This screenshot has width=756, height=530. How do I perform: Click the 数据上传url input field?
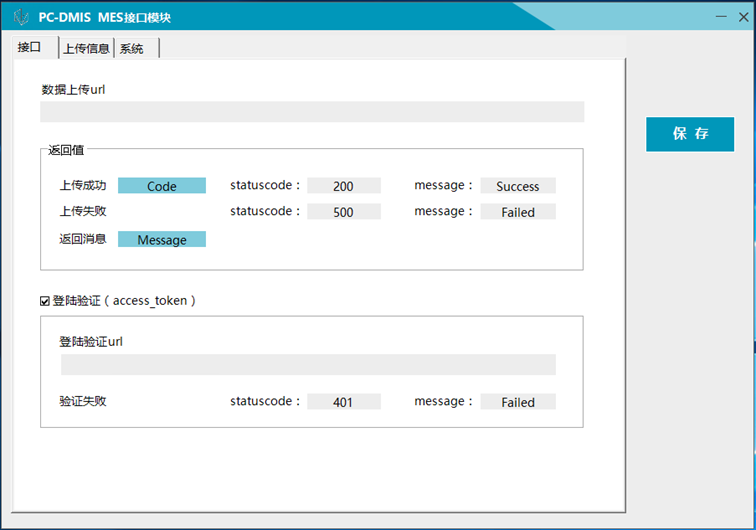(312, 112)
